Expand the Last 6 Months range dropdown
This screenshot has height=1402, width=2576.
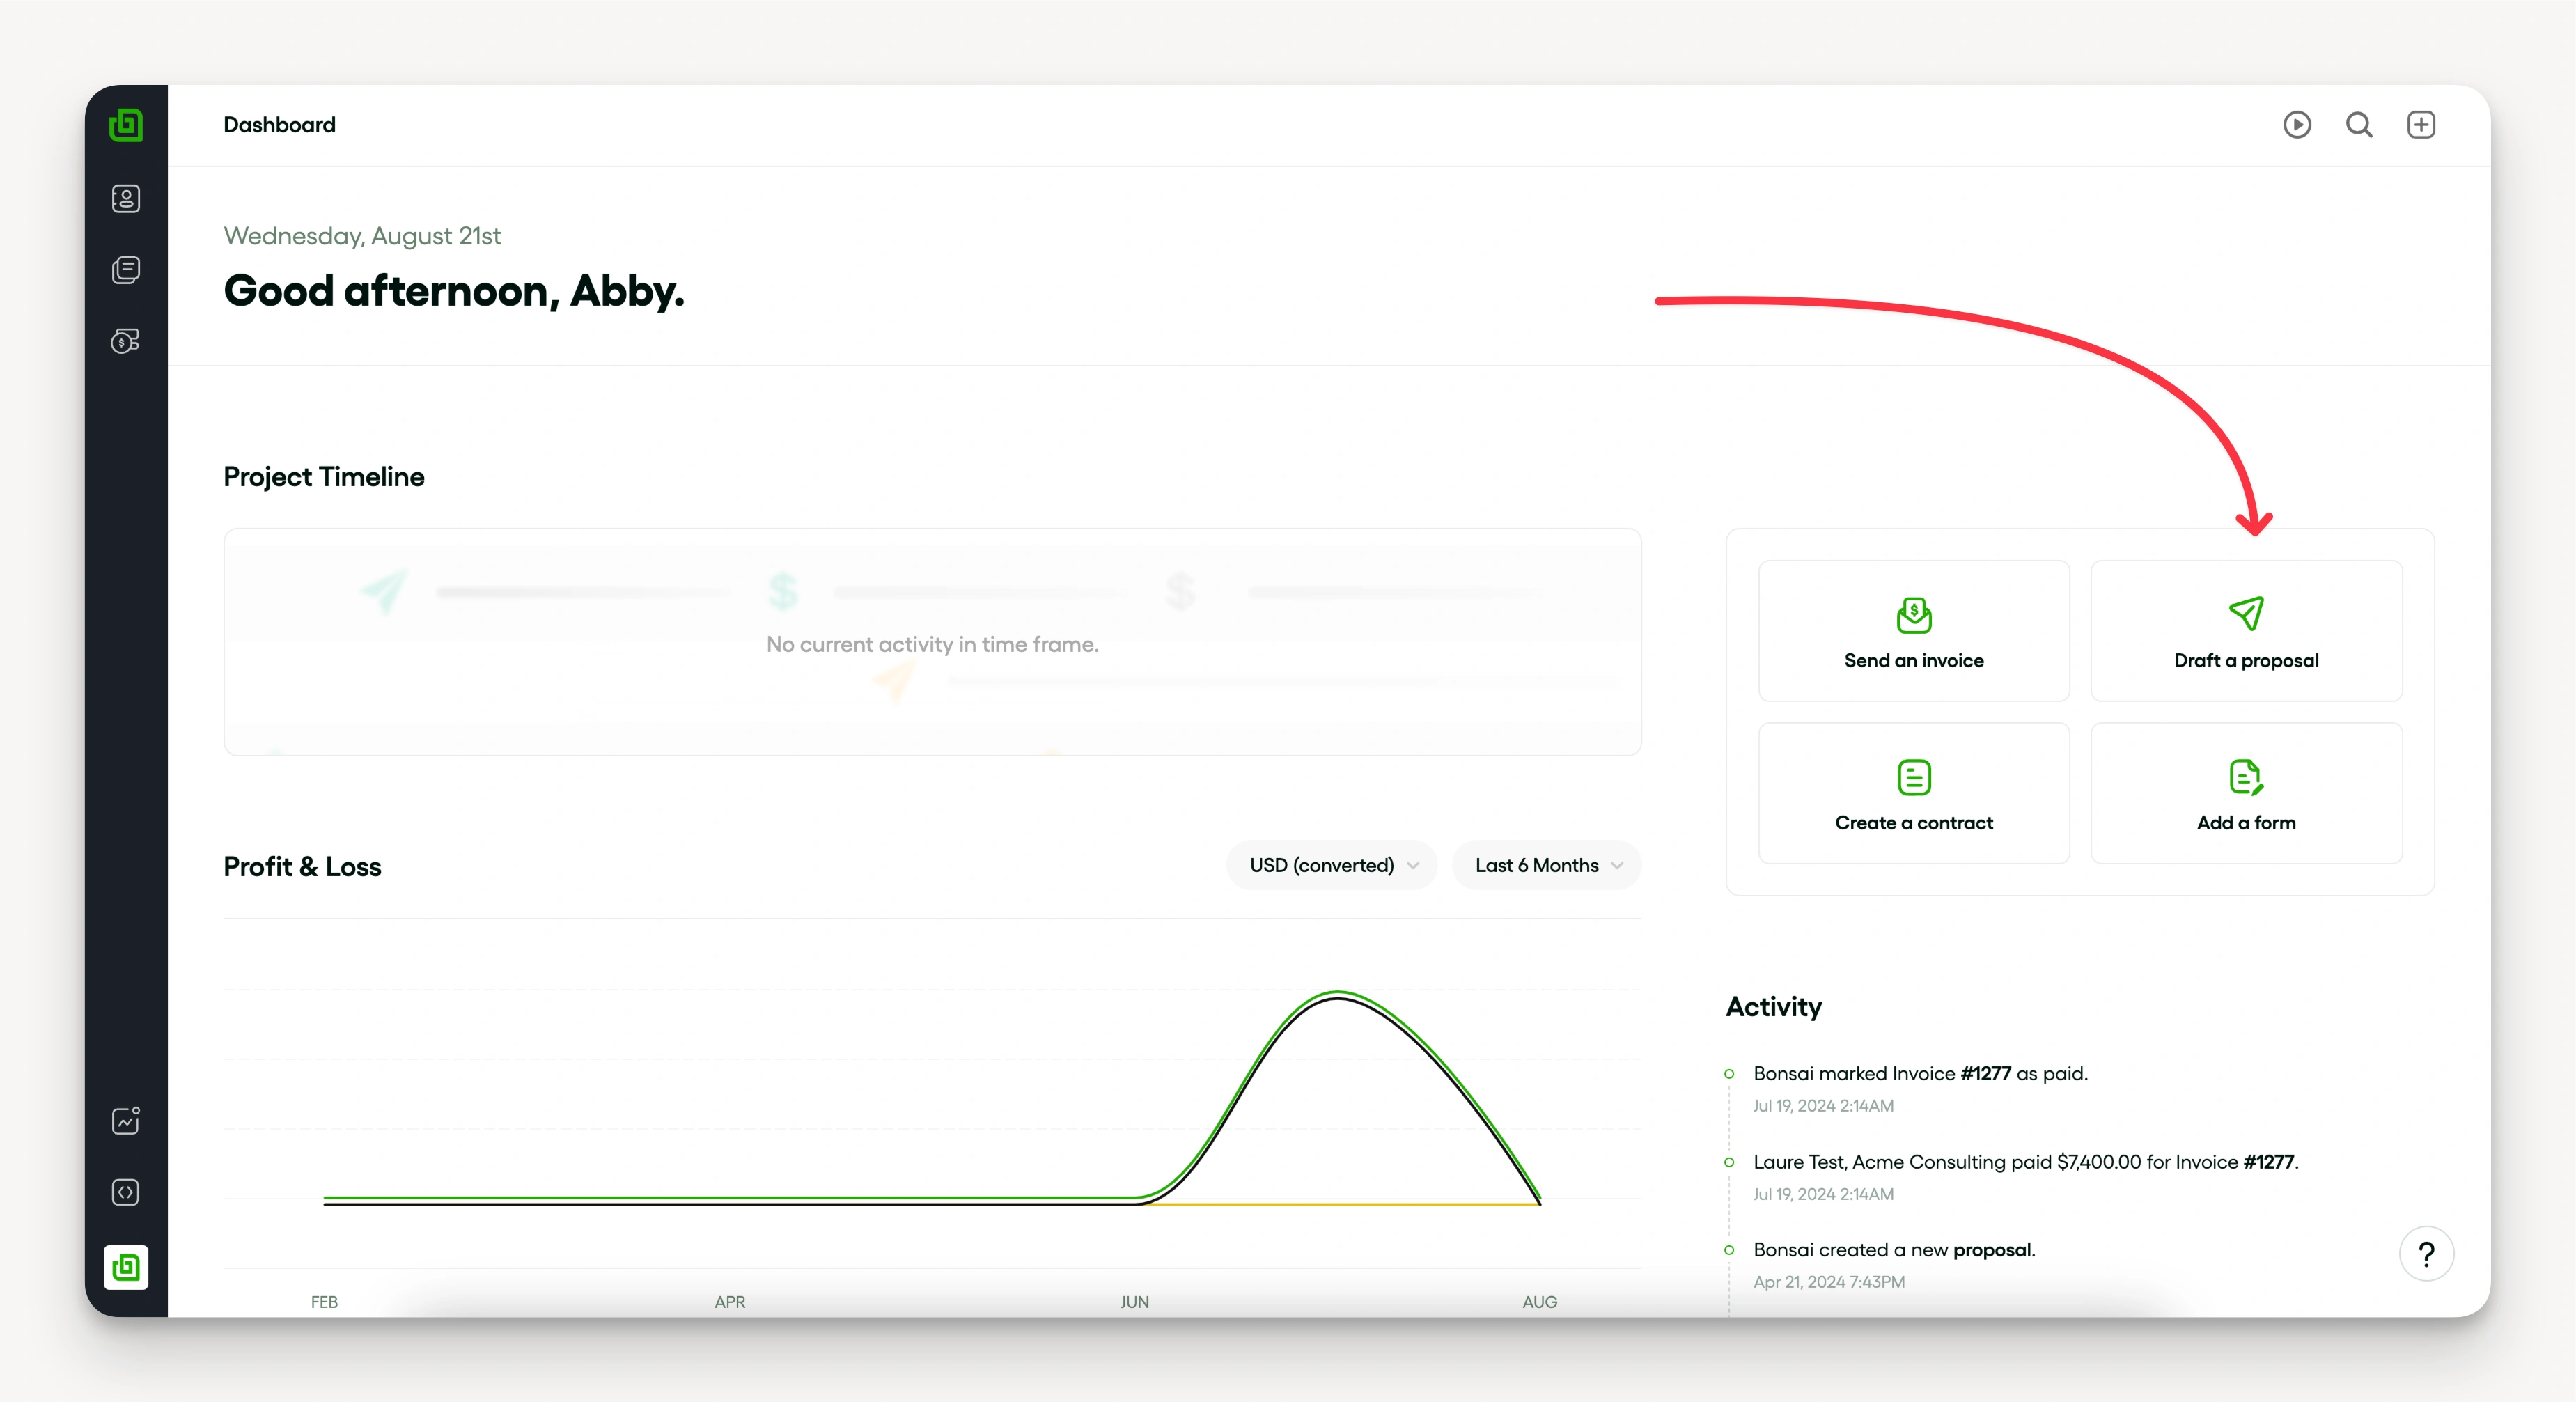pos(1546,865)
